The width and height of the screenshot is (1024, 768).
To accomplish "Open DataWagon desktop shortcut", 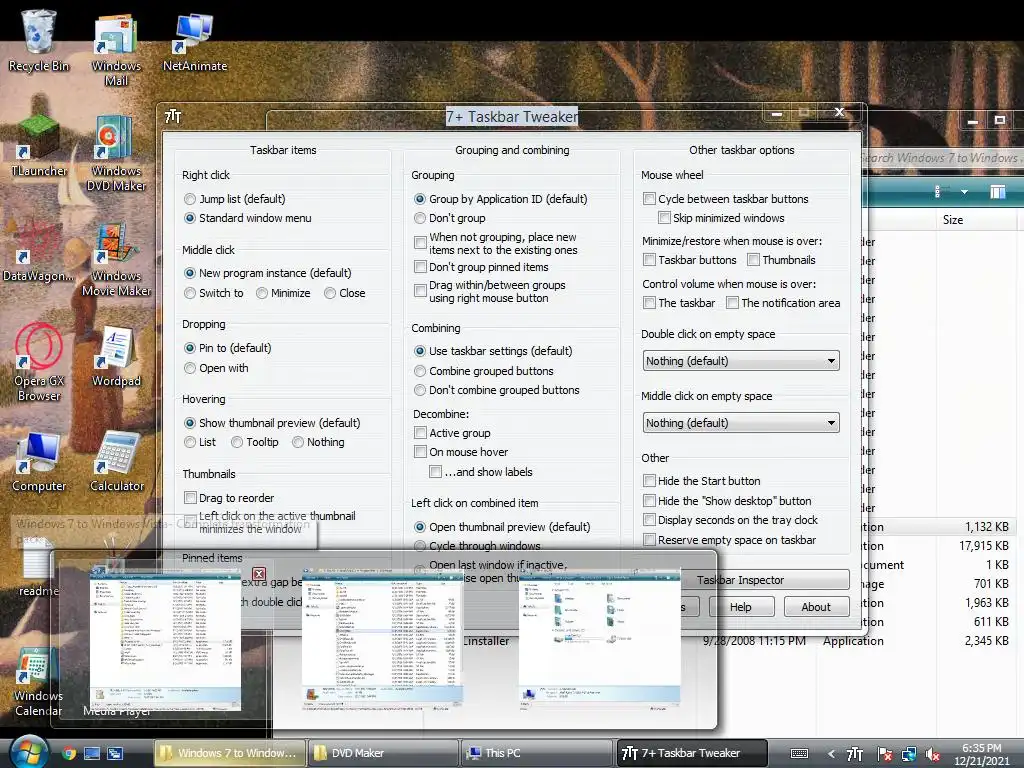I will click(x=38, y=251).
